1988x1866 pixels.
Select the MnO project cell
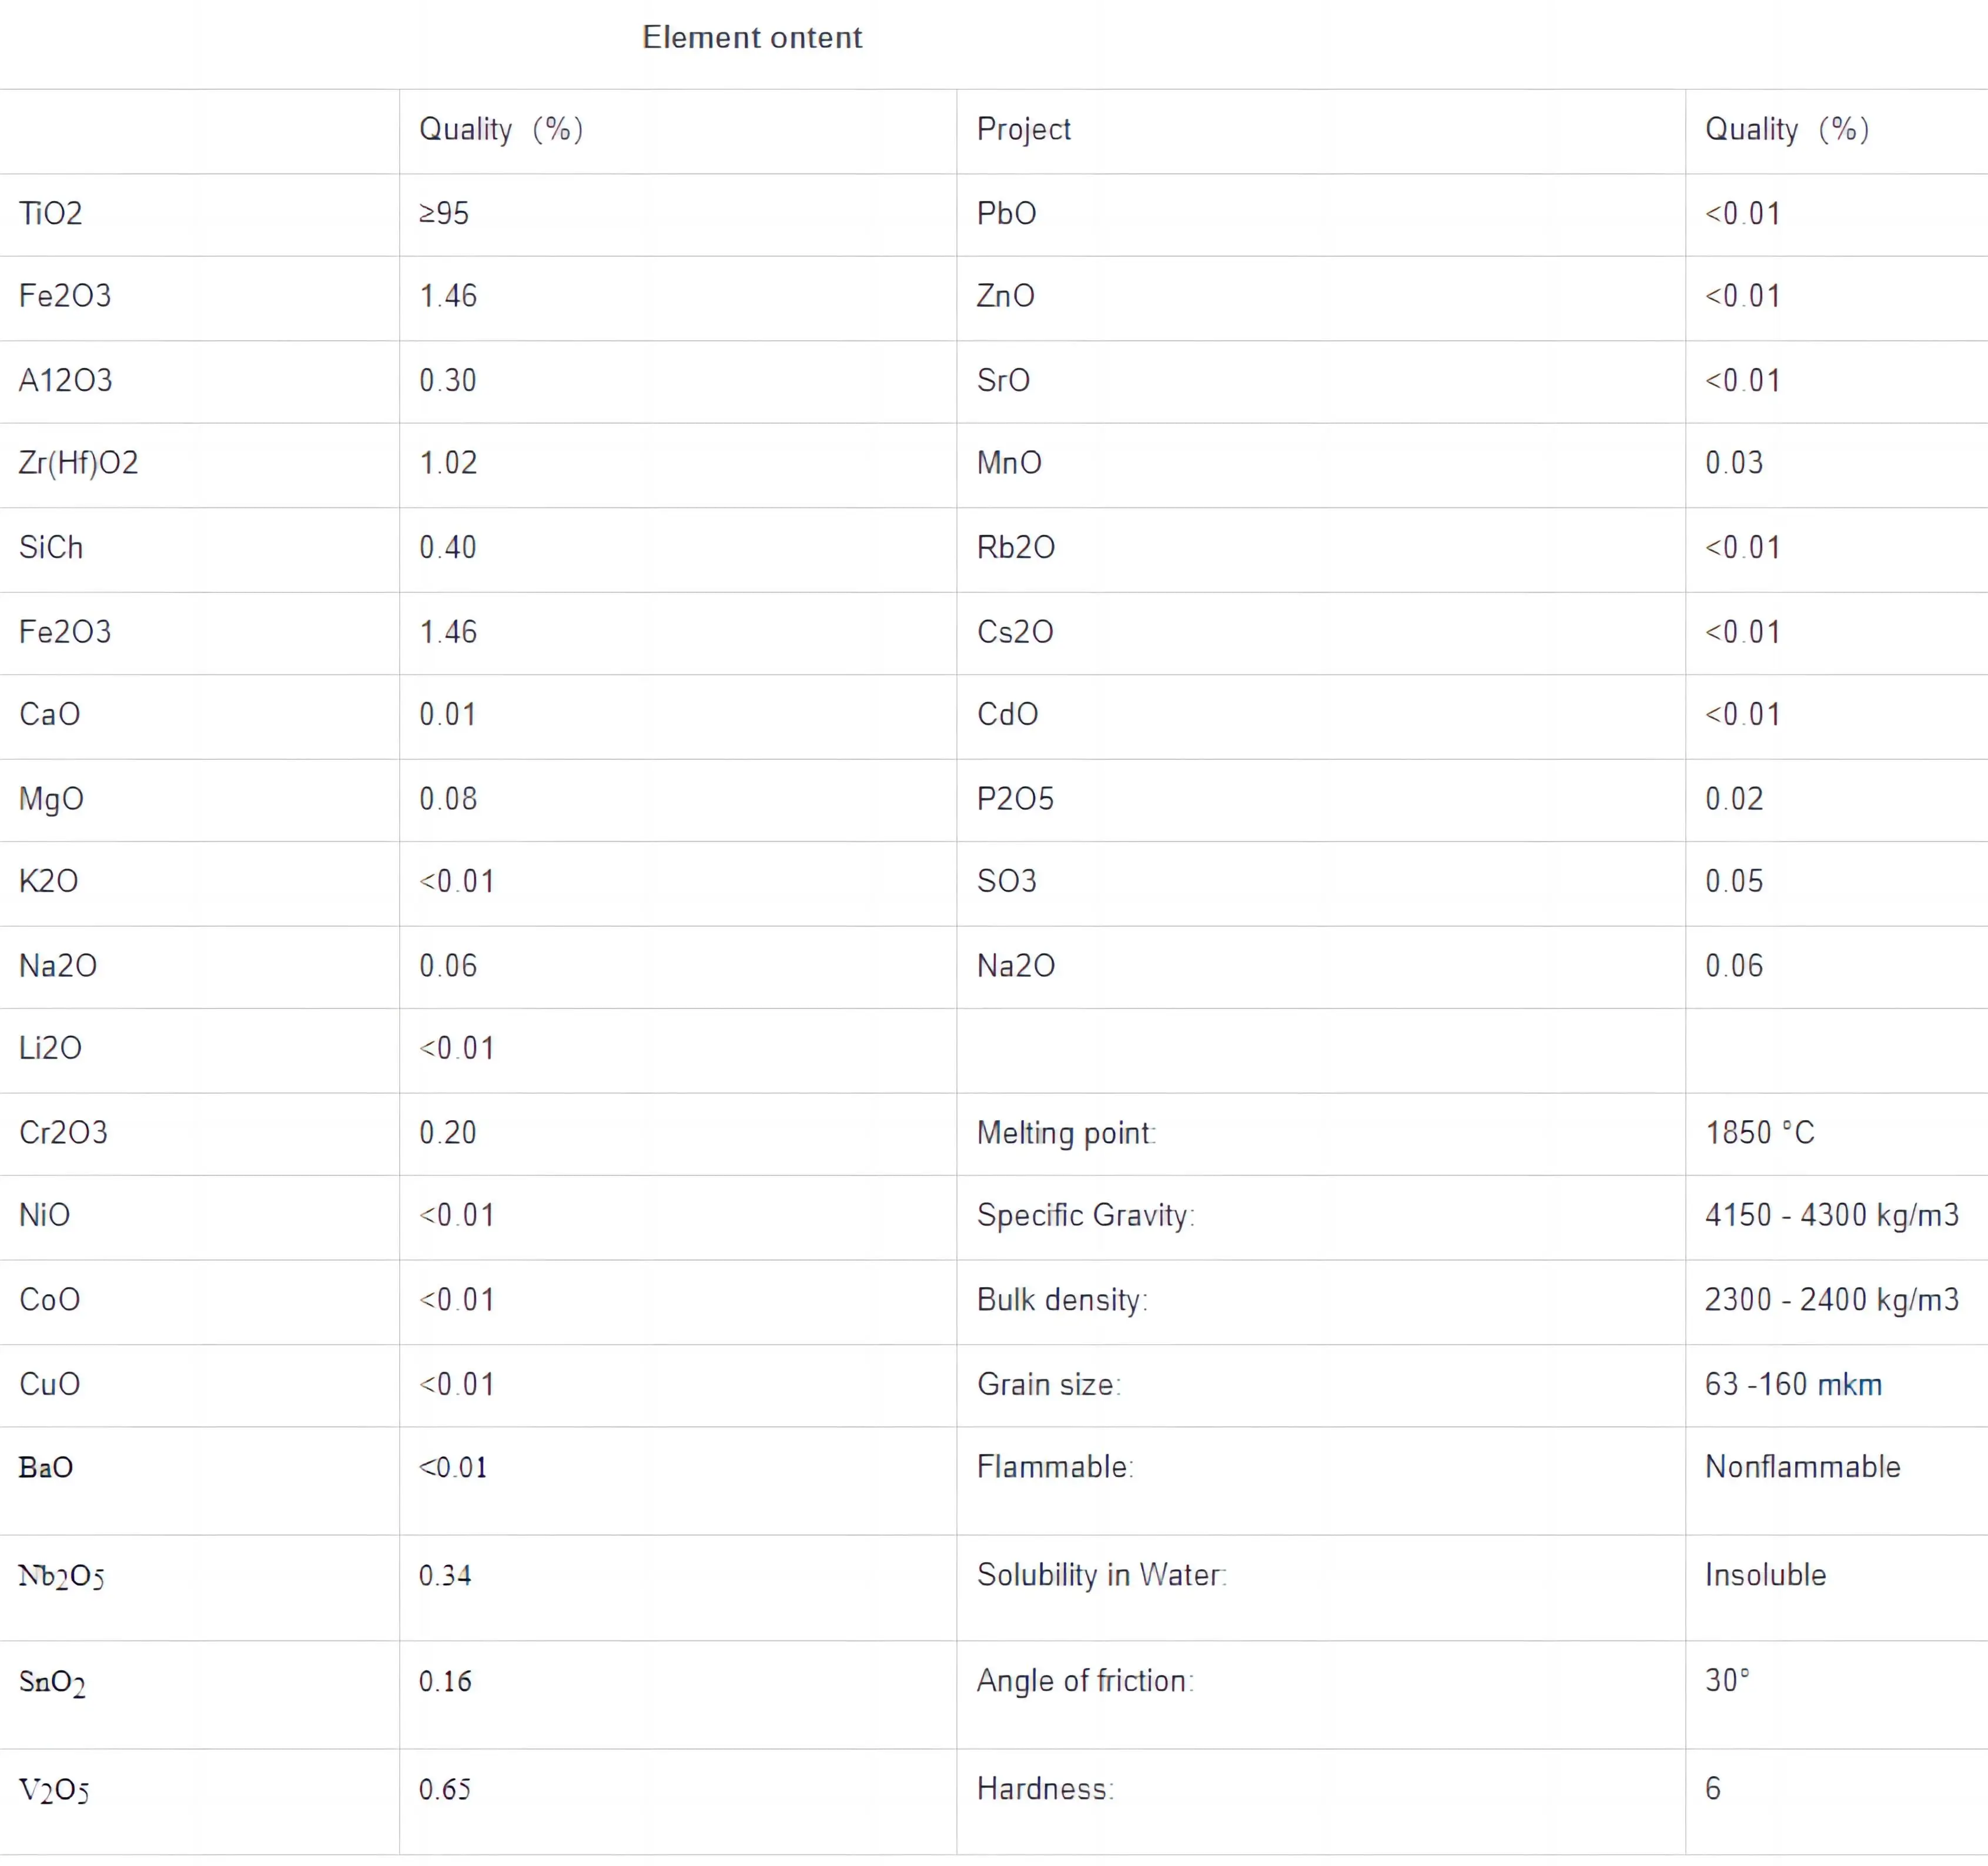coord(1009,463)
